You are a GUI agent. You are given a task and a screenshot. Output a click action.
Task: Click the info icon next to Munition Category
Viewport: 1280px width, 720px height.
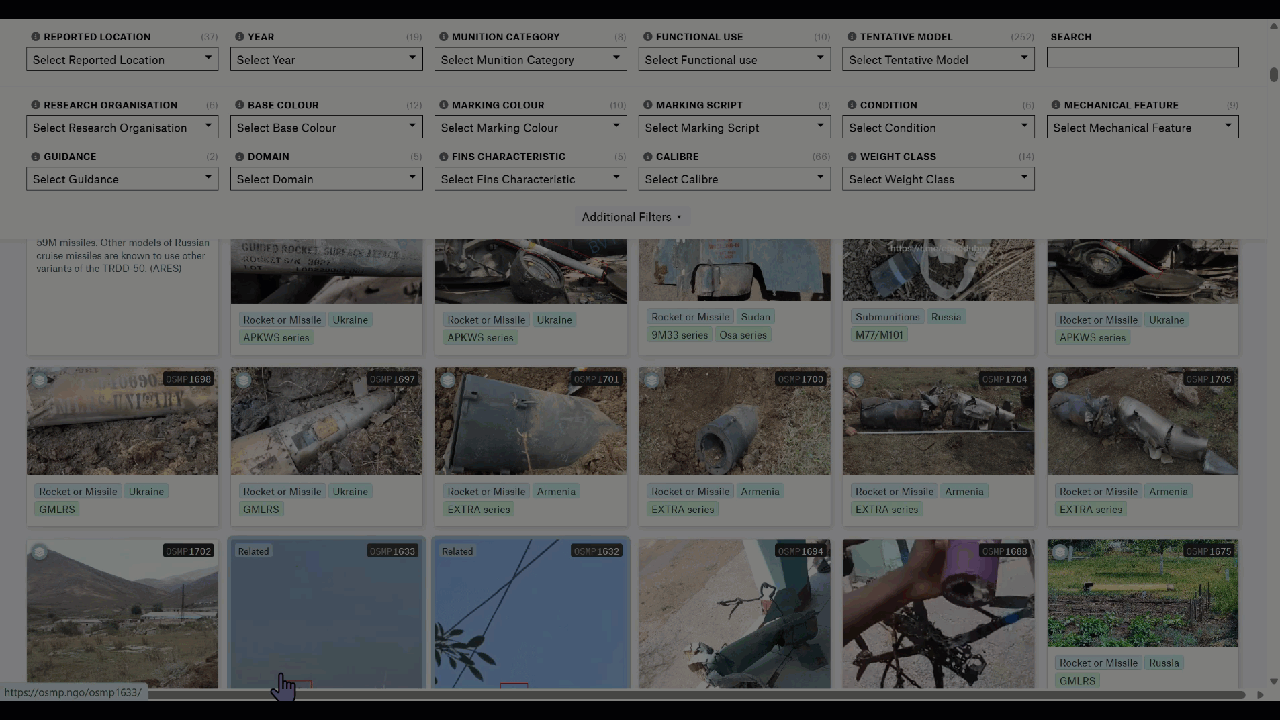point(443,37)
